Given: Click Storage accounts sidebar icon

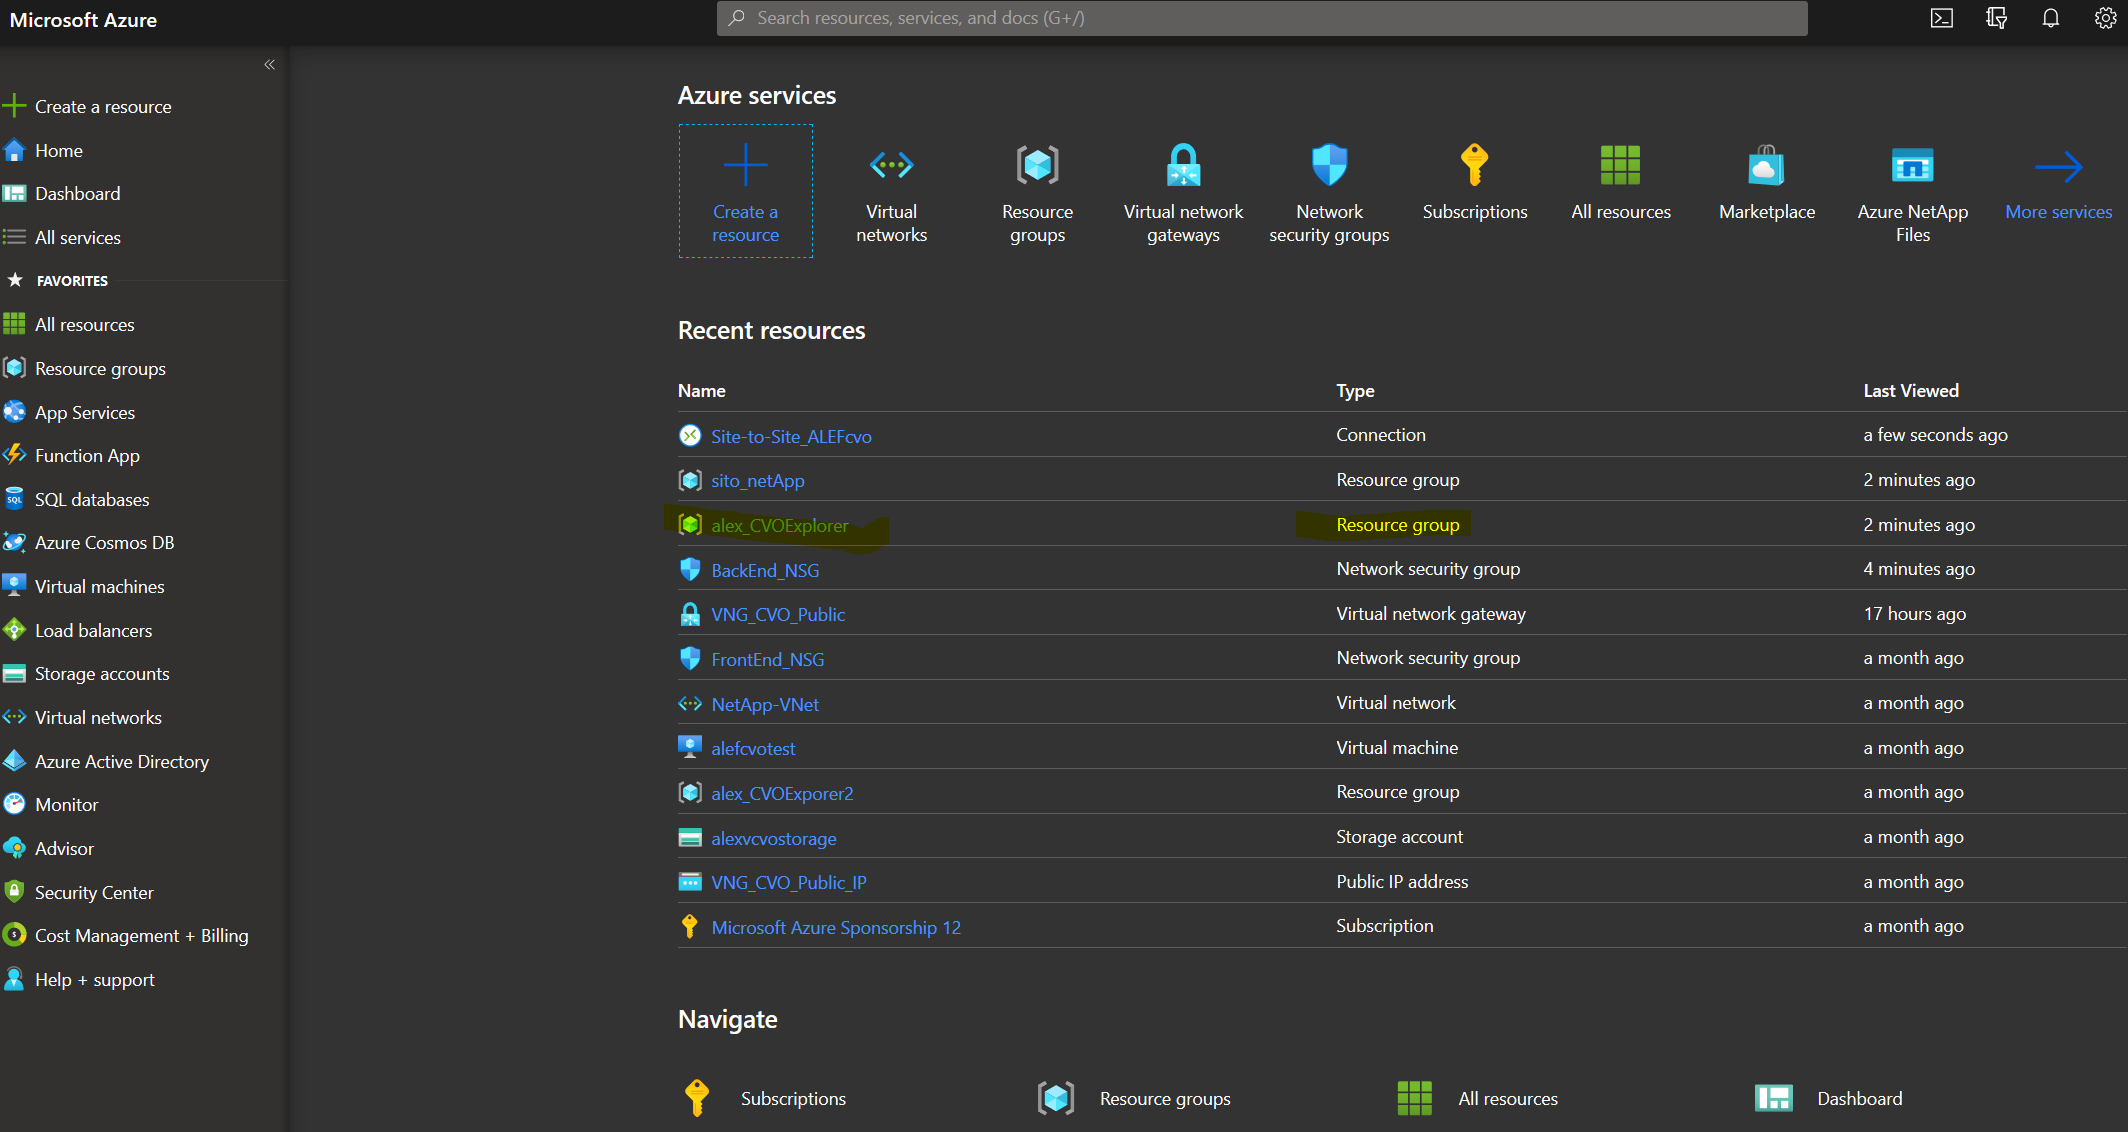Looking at the screenshot, I should (x=14, y=673).
